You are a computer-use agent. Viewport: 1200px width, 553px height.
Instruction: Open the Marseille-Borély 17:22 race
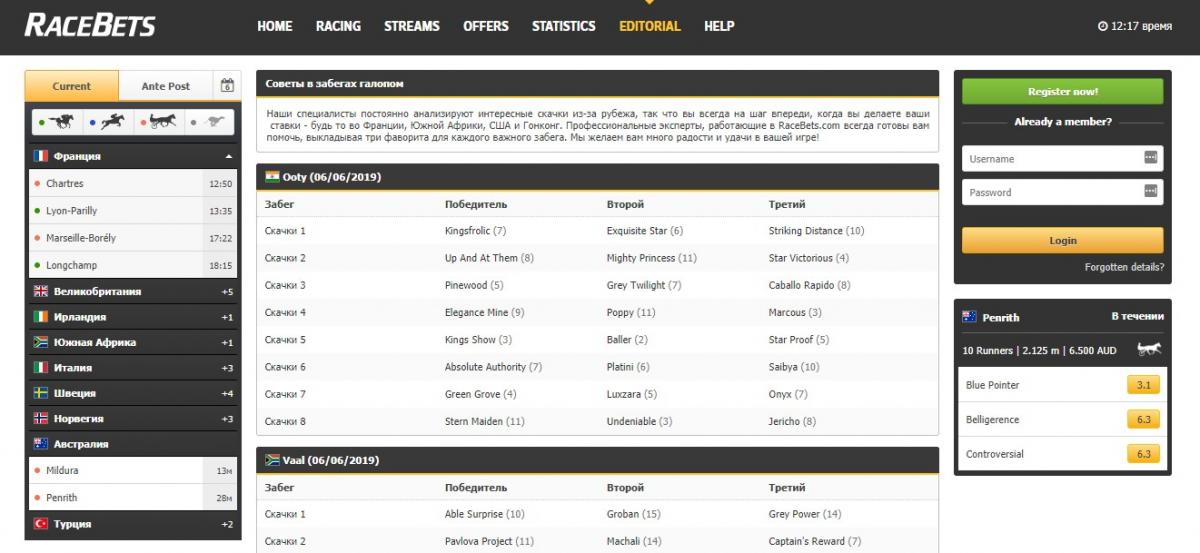[133, 238]
